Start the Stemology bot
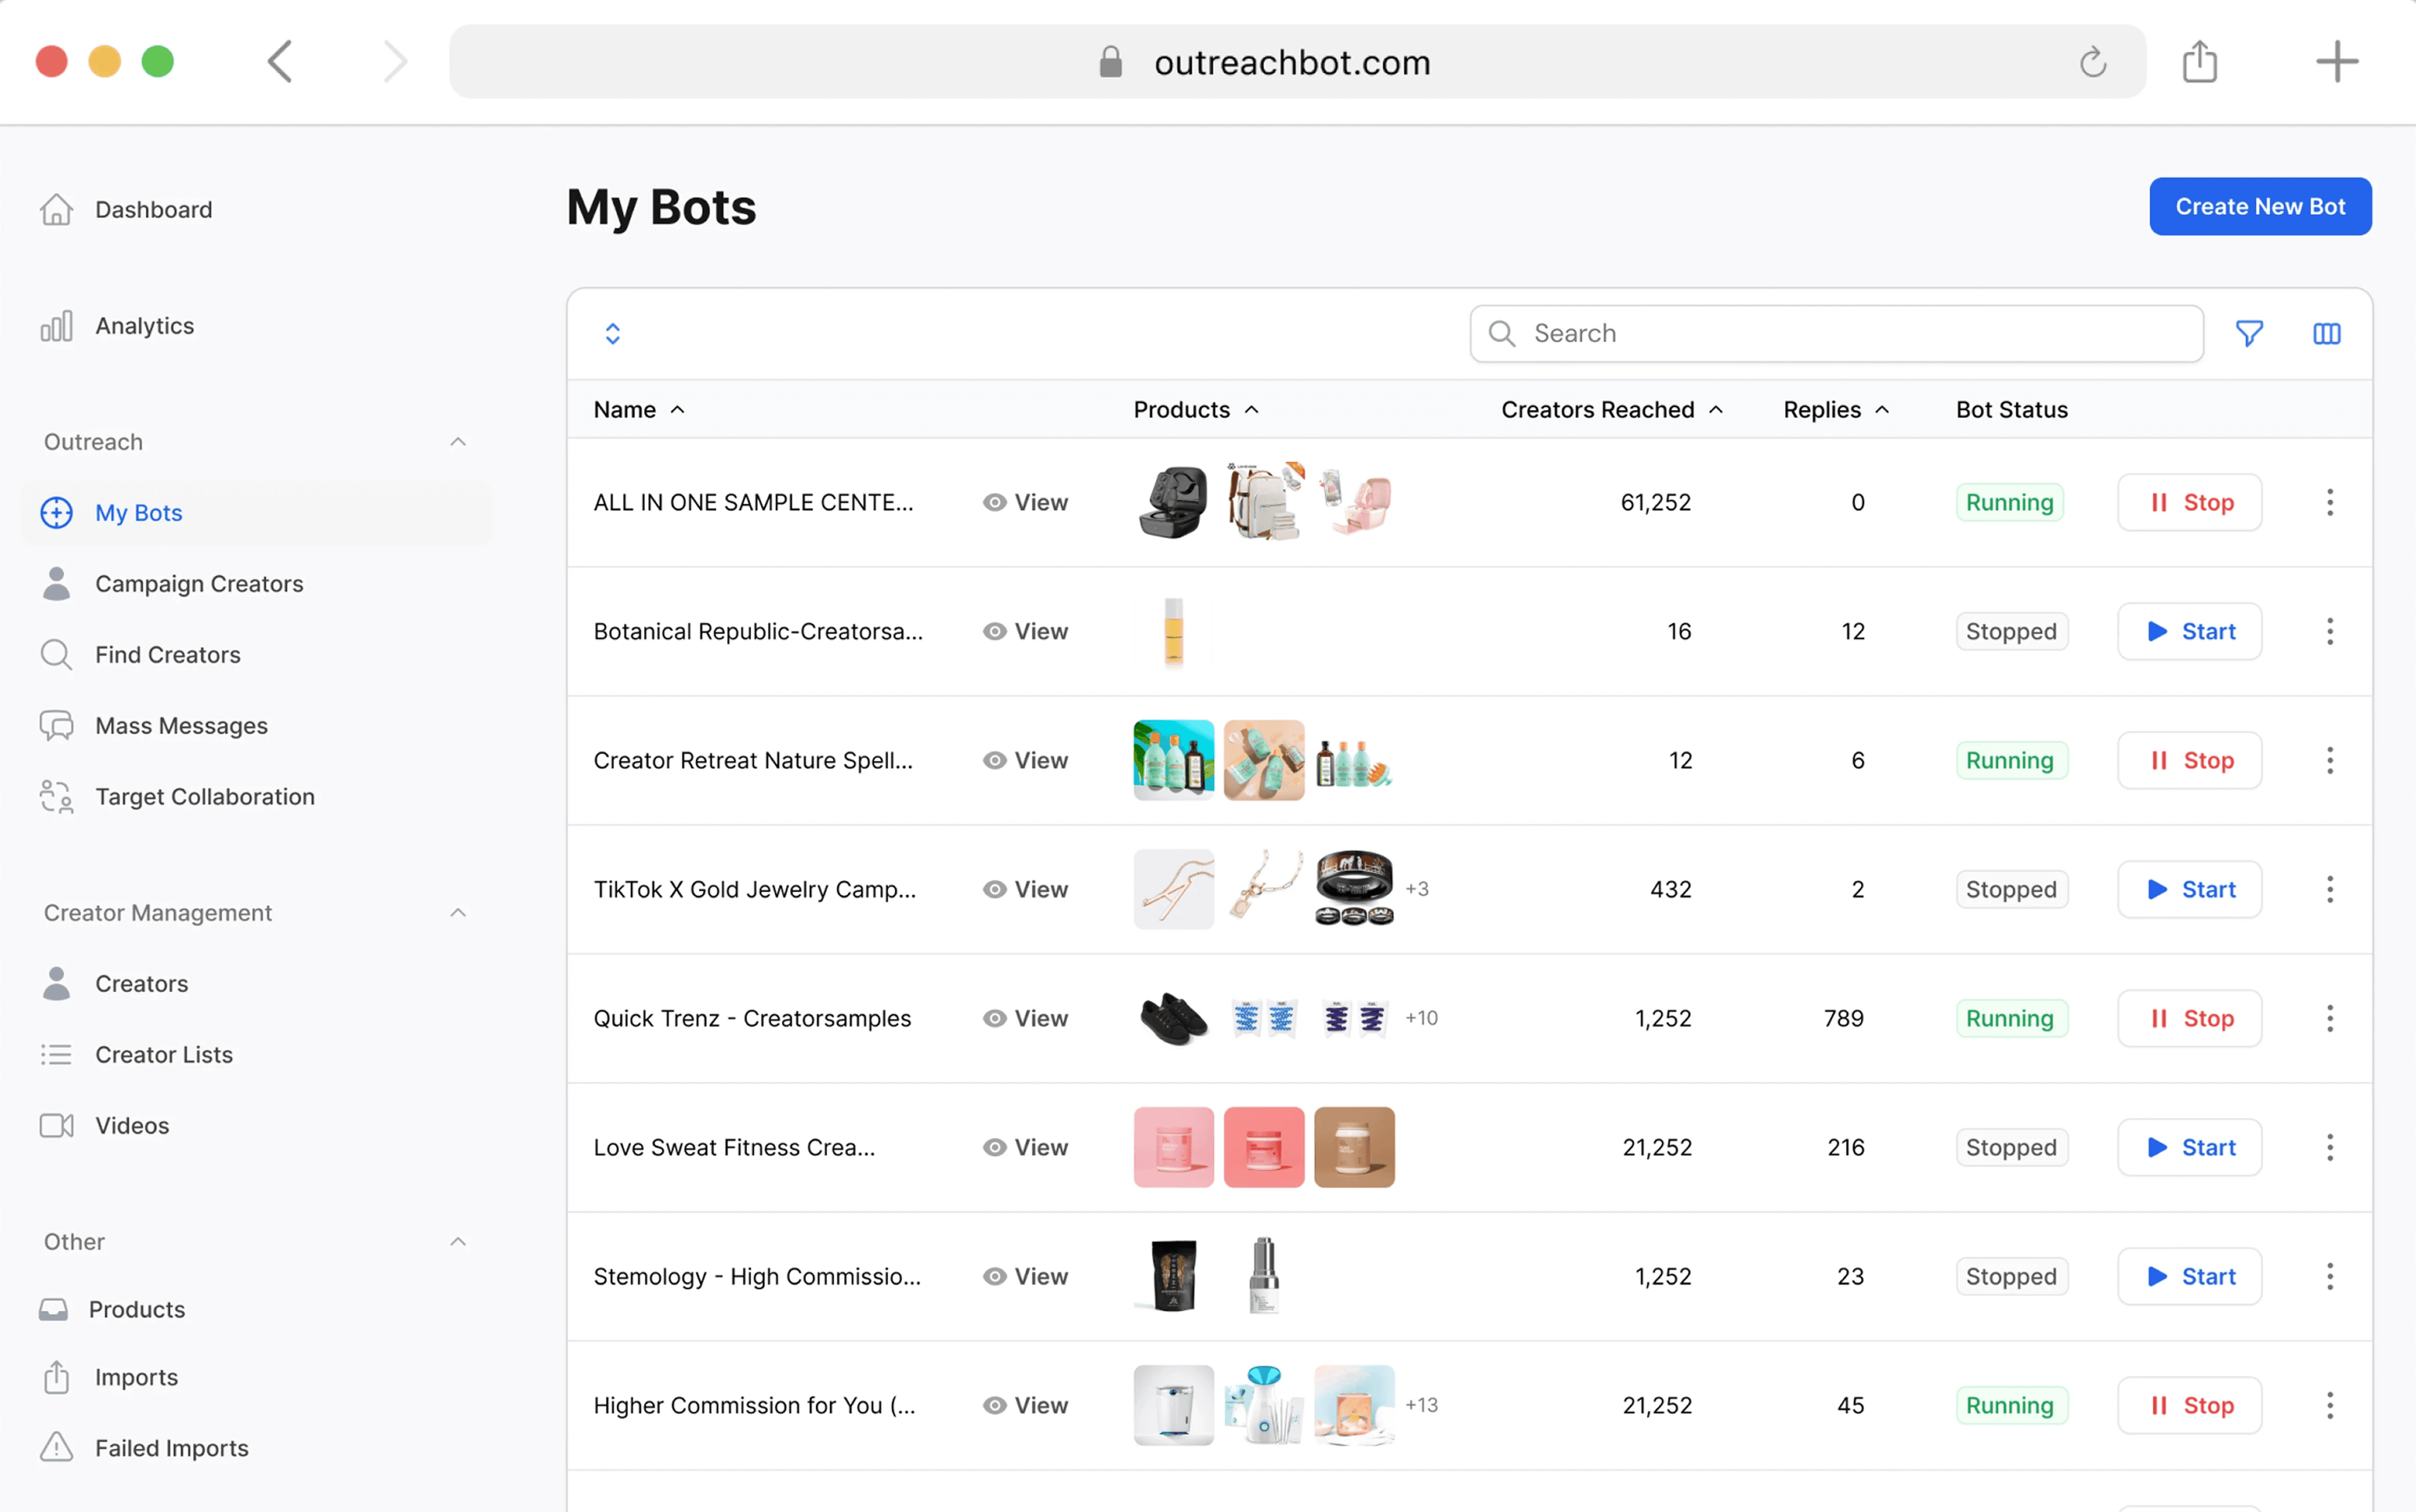The image size is (2416, 1512). 2189,1276
